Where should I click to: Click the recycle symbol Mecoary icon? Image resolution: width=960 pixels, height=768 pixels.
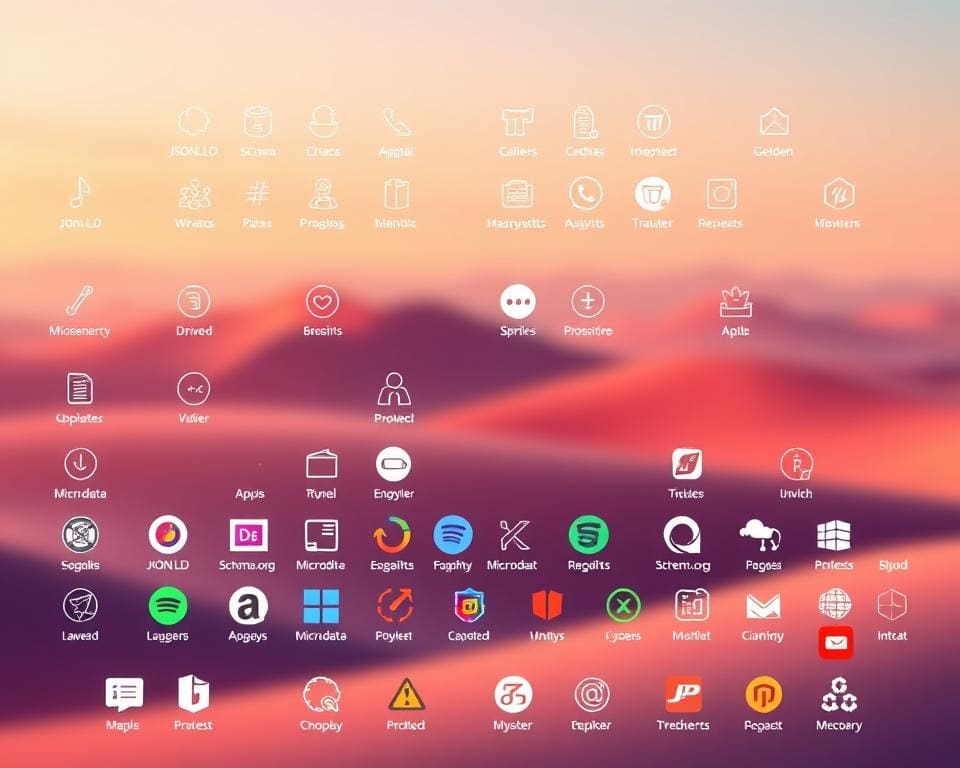(x=839, y=695)
